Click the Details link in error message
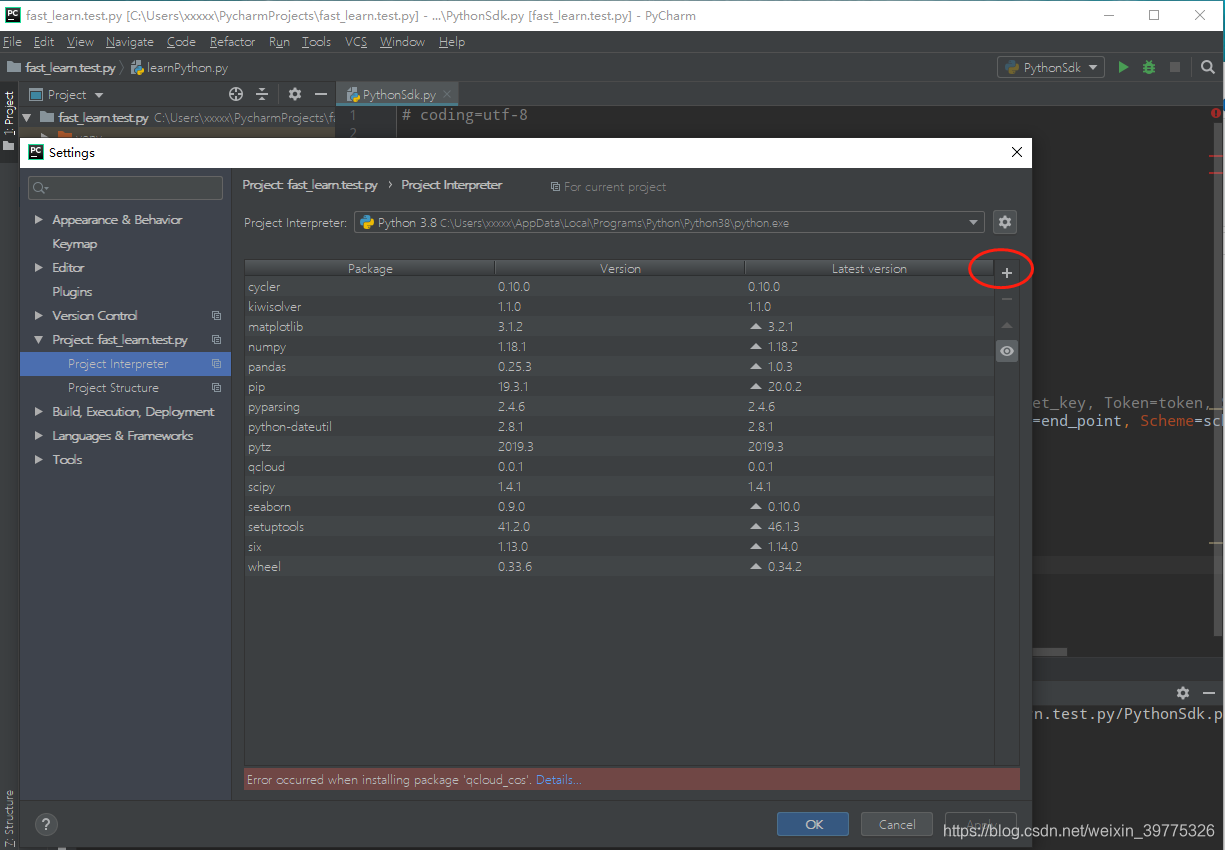 (558, 779)
